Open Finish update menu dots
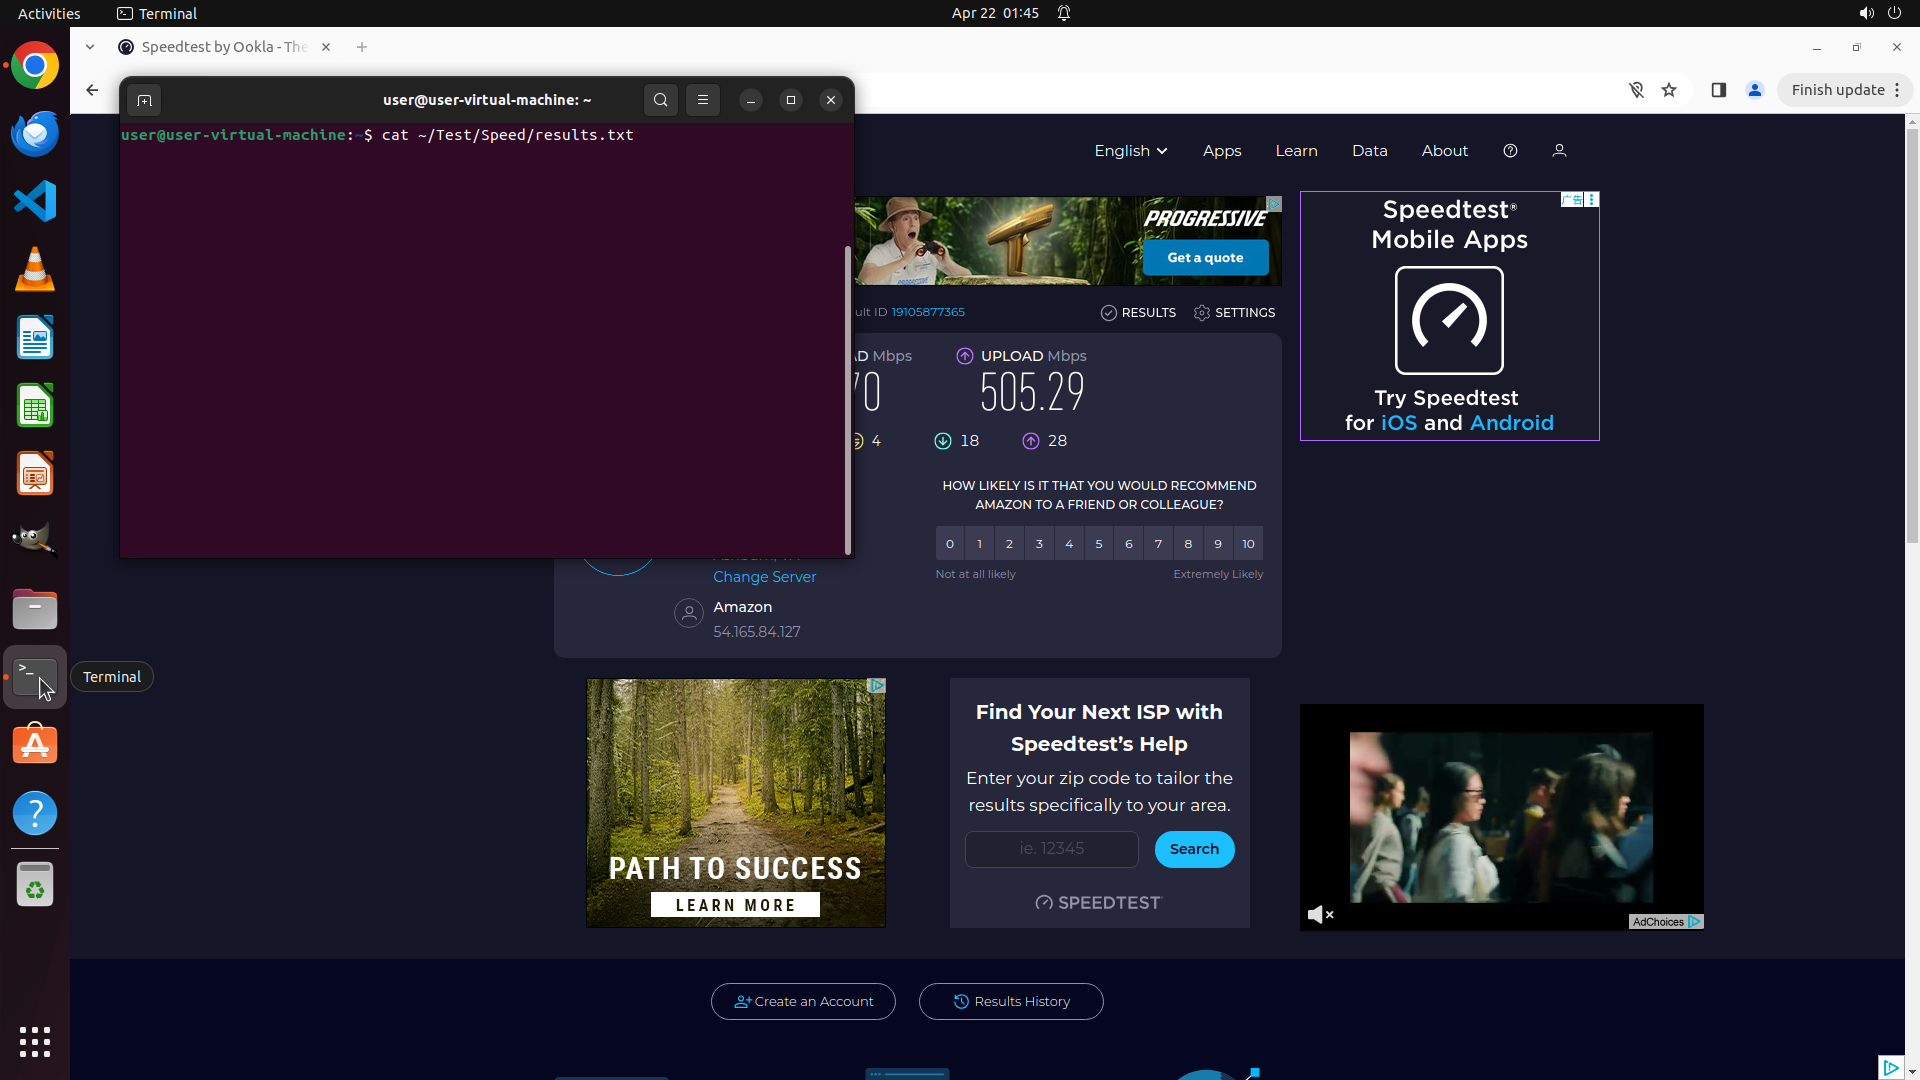Image resolution: width=1920 pixels, height=1080 pixels. pos(1897,90)
